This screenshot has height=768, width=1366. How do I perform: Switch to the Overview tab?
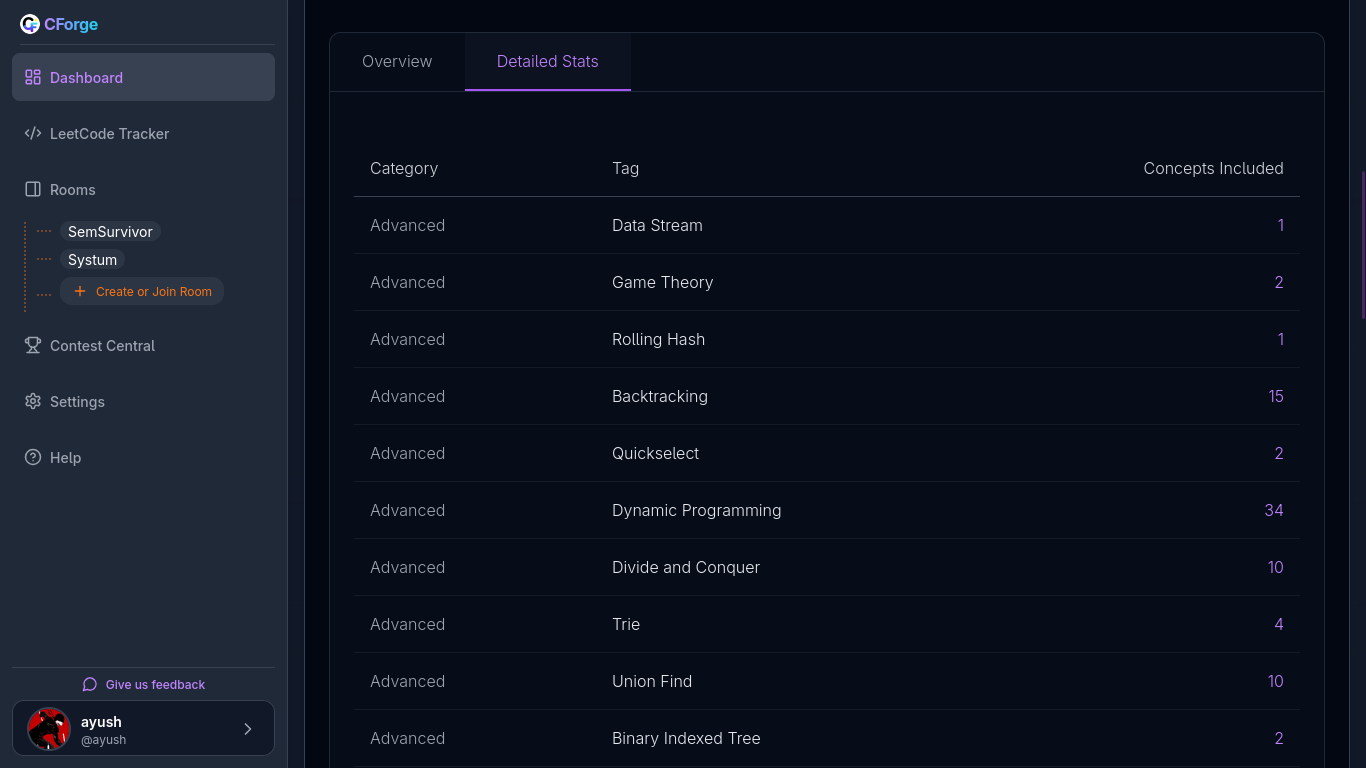[x=397, y=61]
